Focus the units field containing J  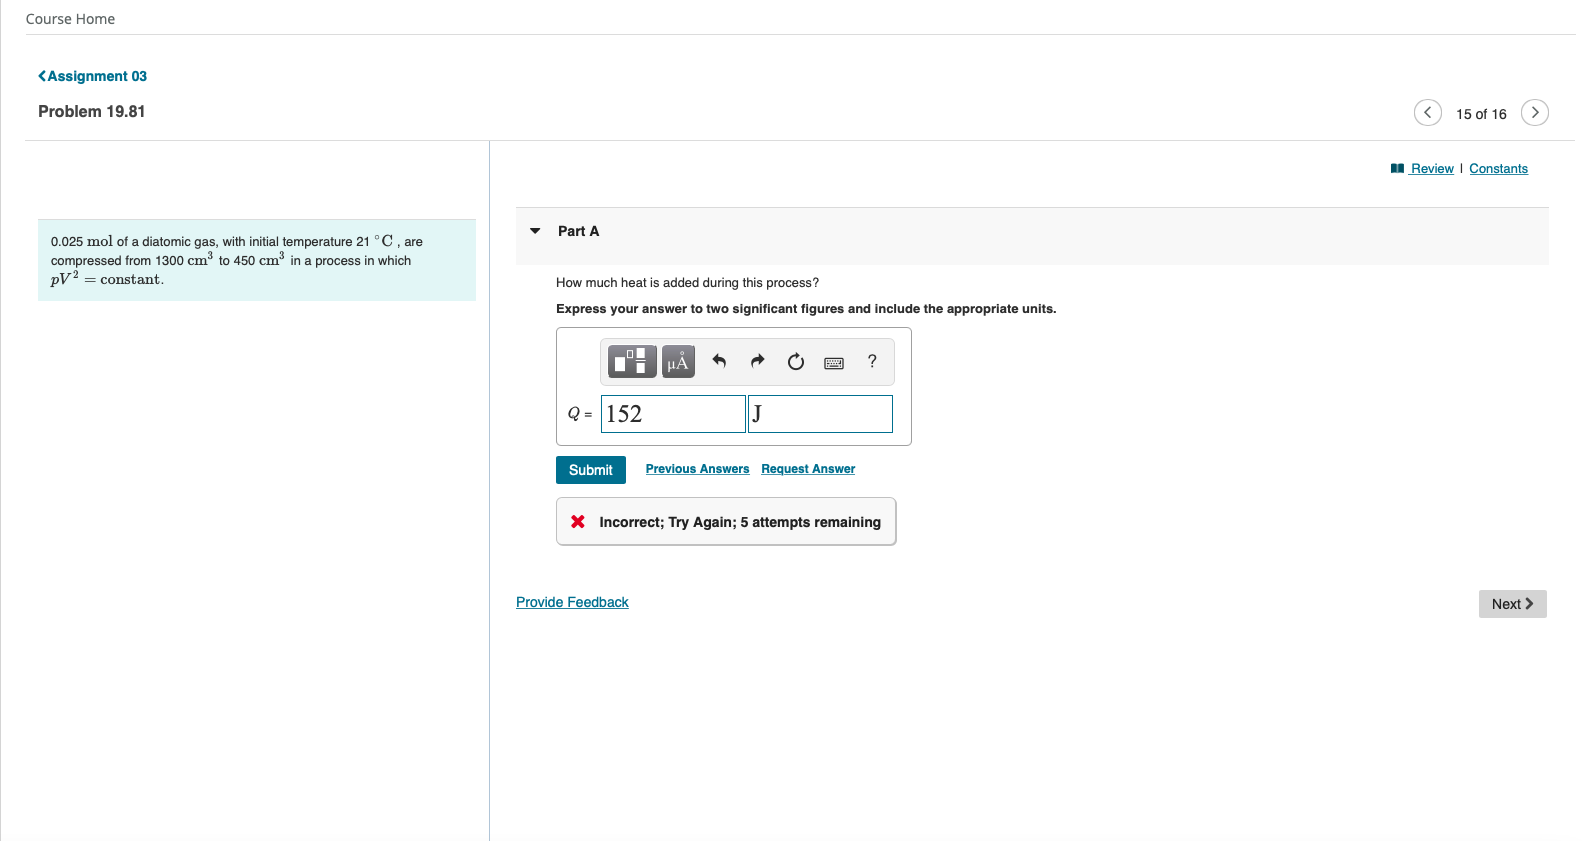click(x=820, y=414)
